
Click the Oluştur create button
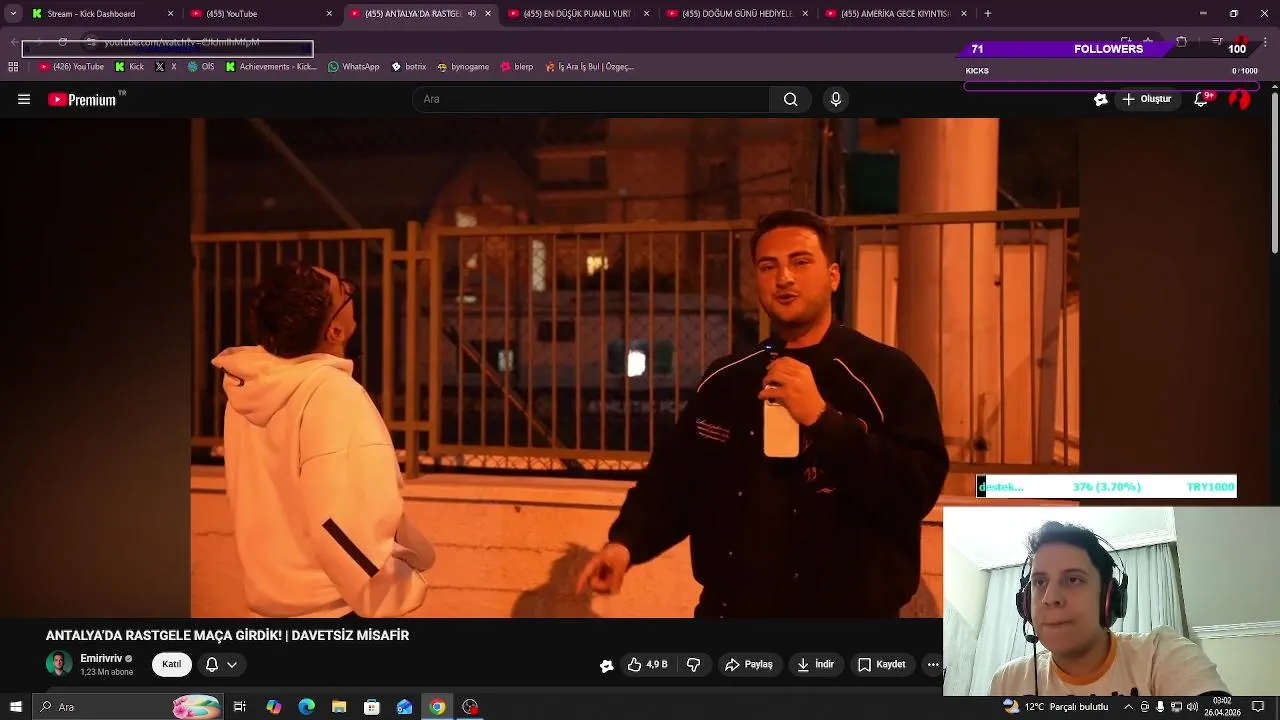tap(1146, 99)
